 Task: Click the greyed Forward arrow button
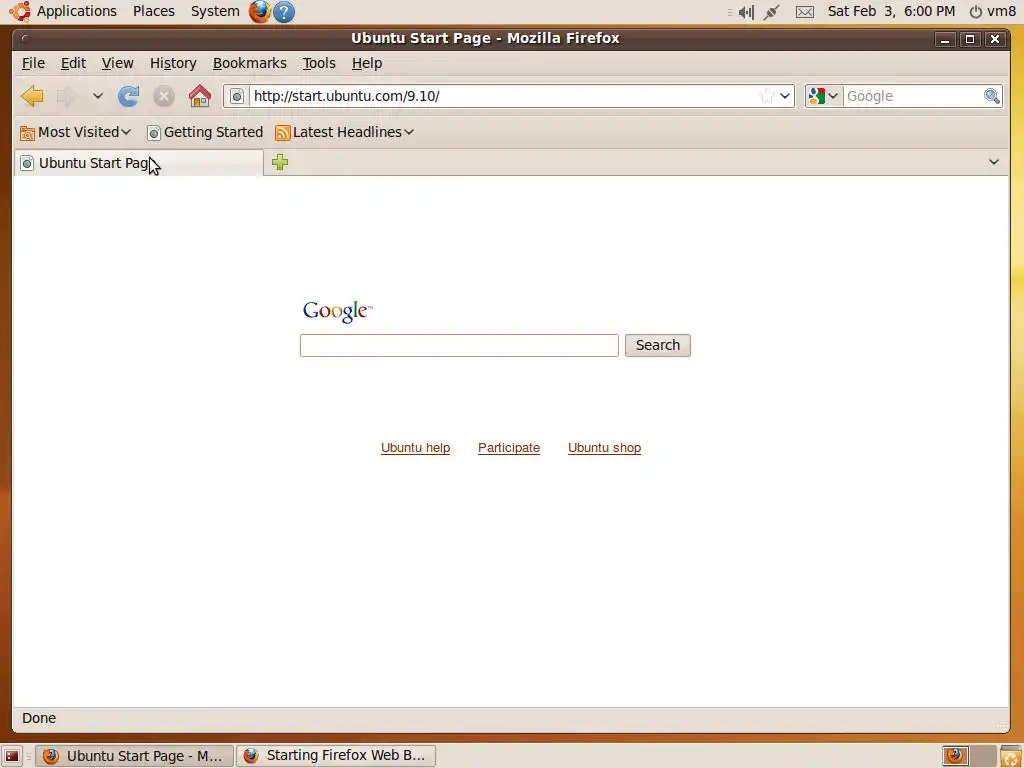point(67,96)
